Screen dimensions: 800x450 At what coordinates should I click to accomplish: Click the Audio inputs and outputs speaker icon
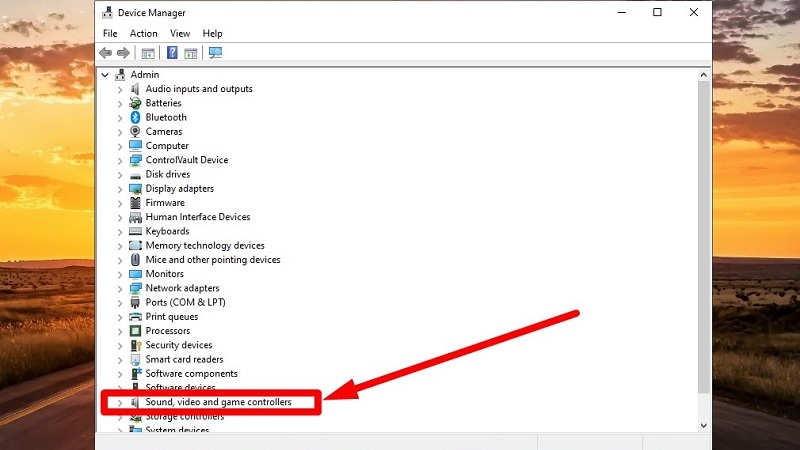135,89
